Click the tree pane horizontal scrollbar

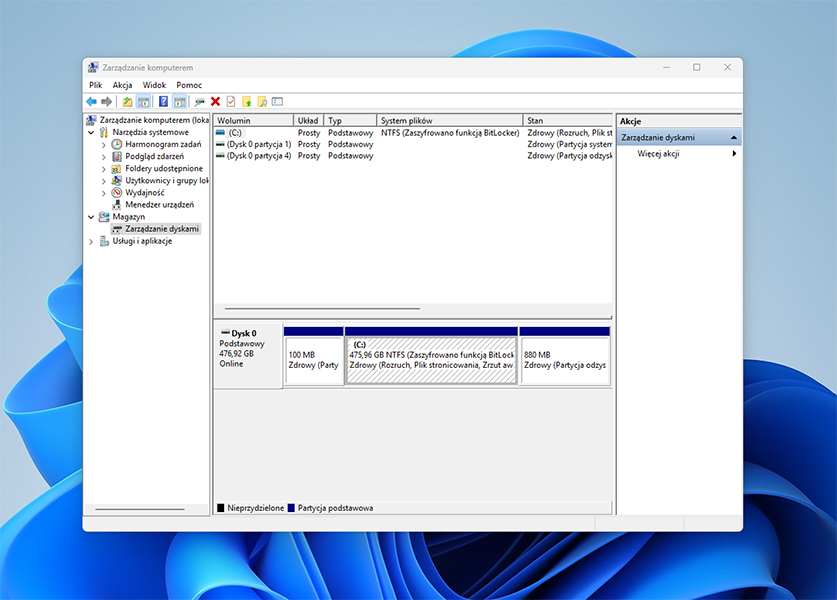140,509
